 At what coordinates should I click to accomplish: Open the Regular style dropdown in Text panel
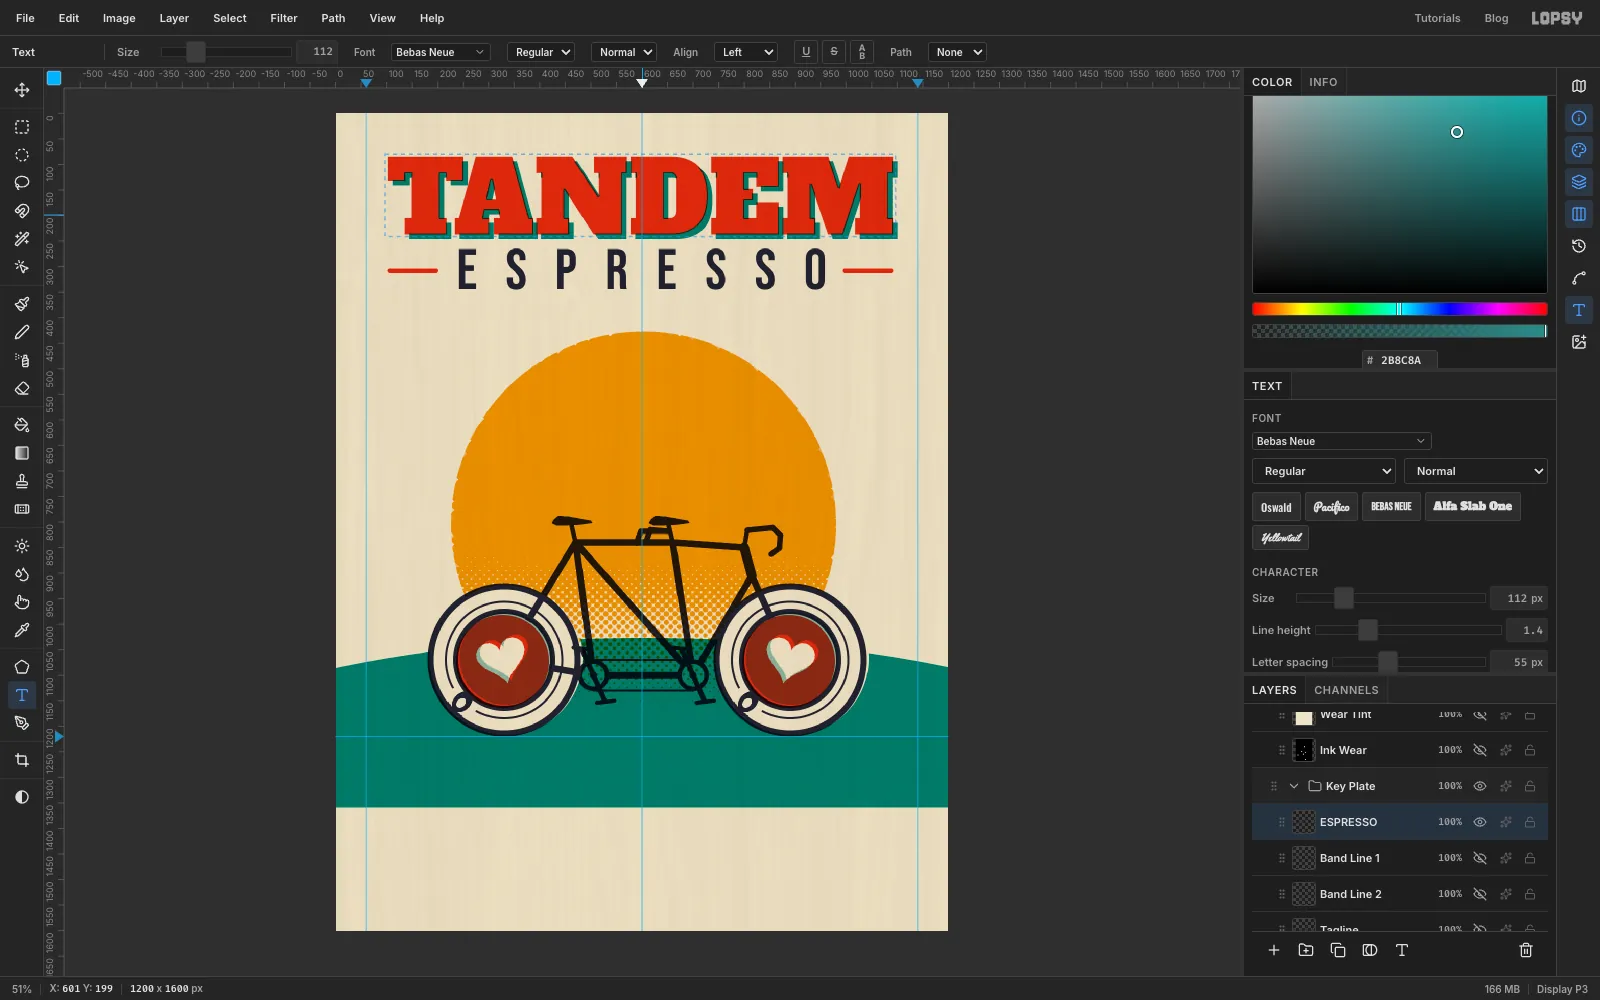[1324, 471]
